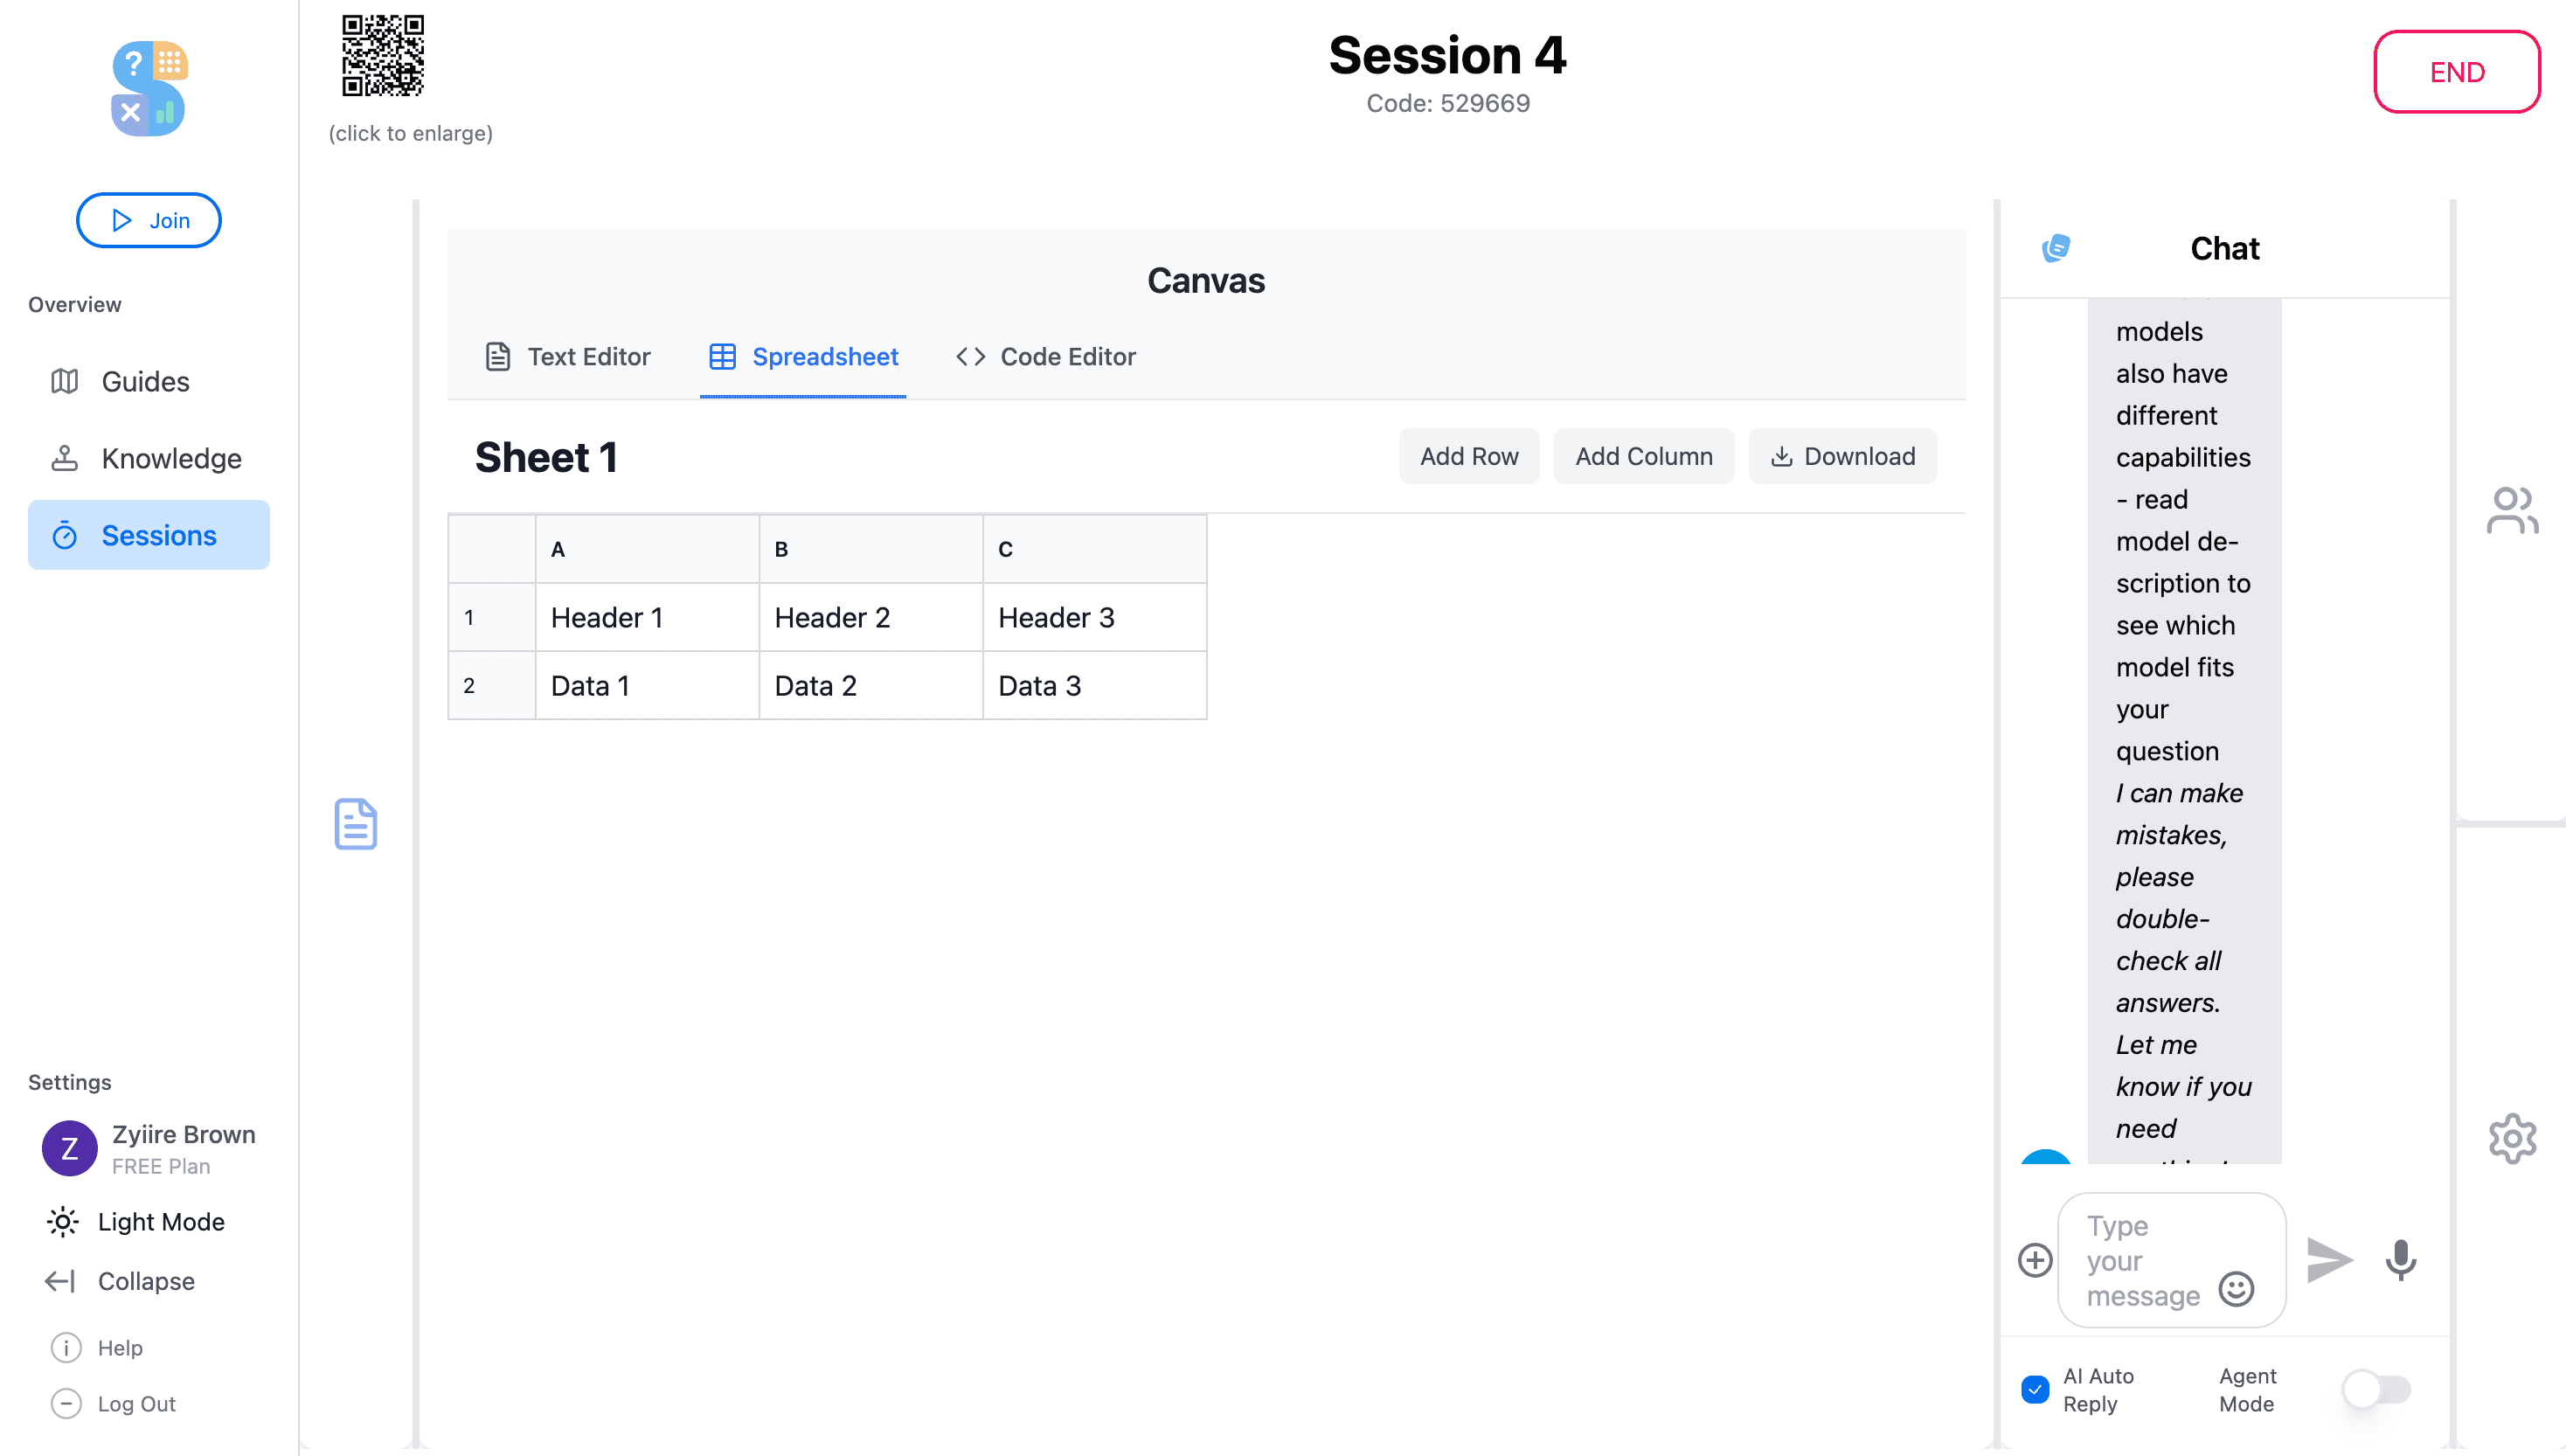Click the participants icon on right edge

pyautogui.click(x=2511, y=510)
